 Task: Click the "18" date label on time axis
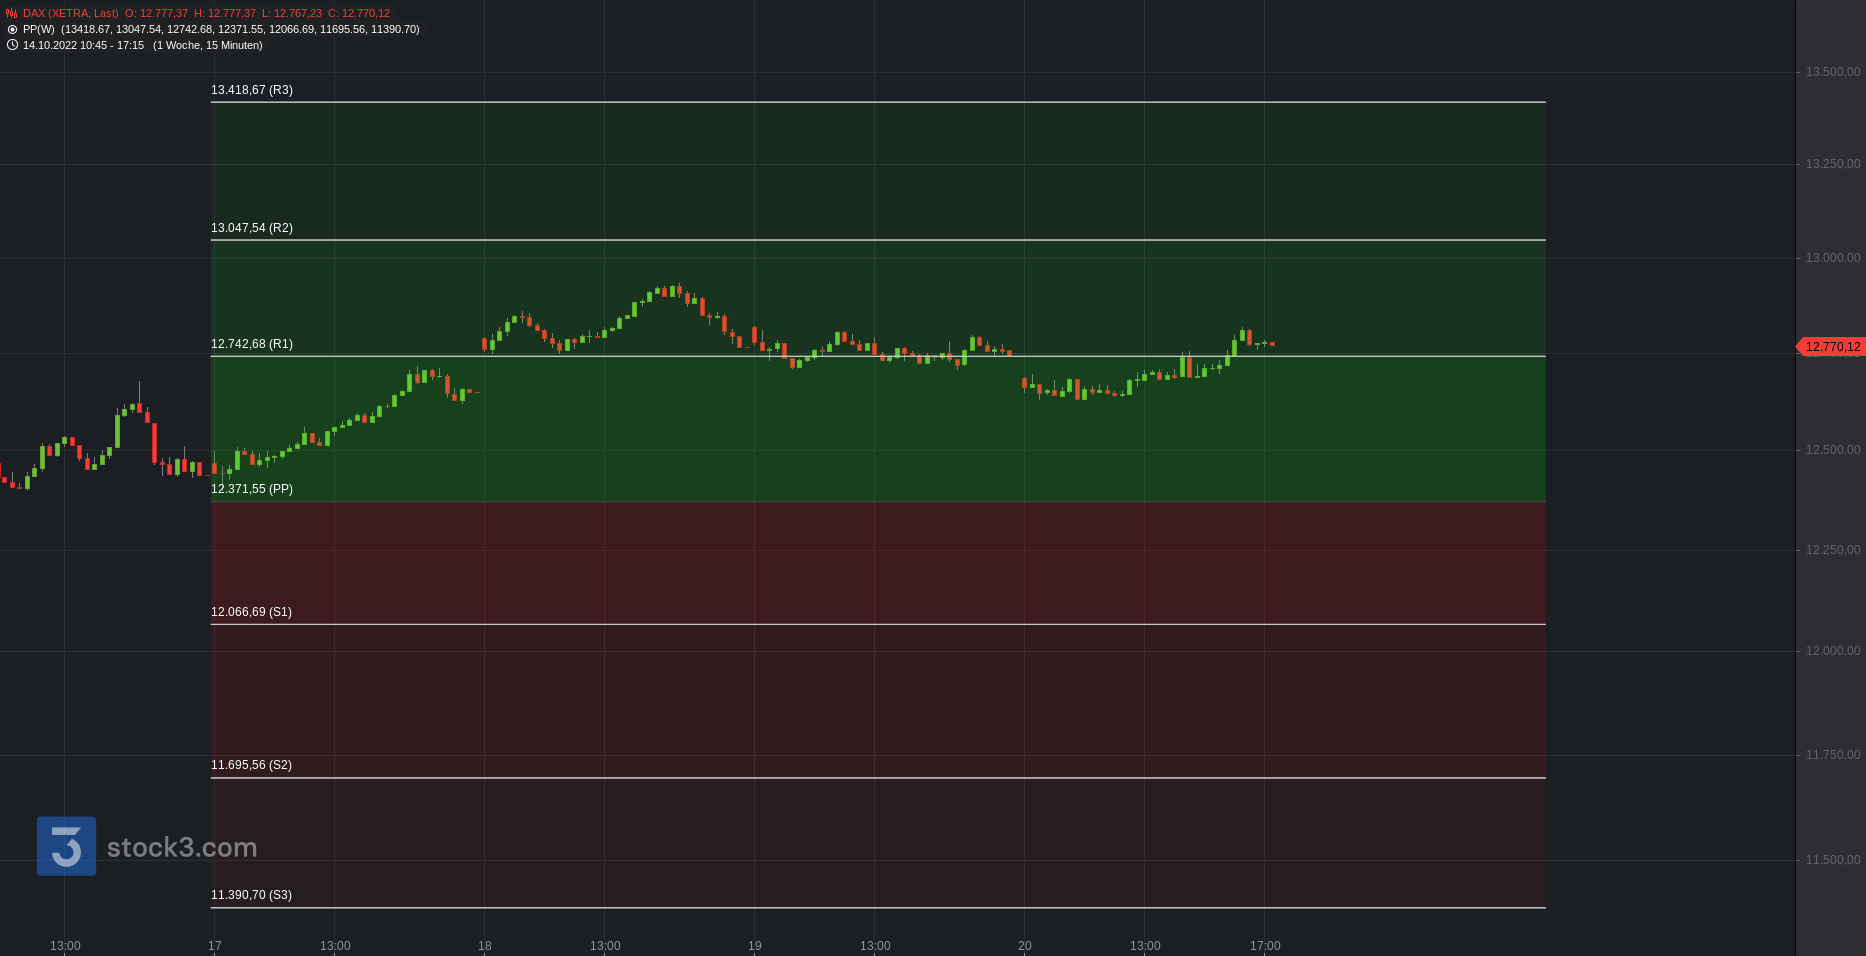485,946
